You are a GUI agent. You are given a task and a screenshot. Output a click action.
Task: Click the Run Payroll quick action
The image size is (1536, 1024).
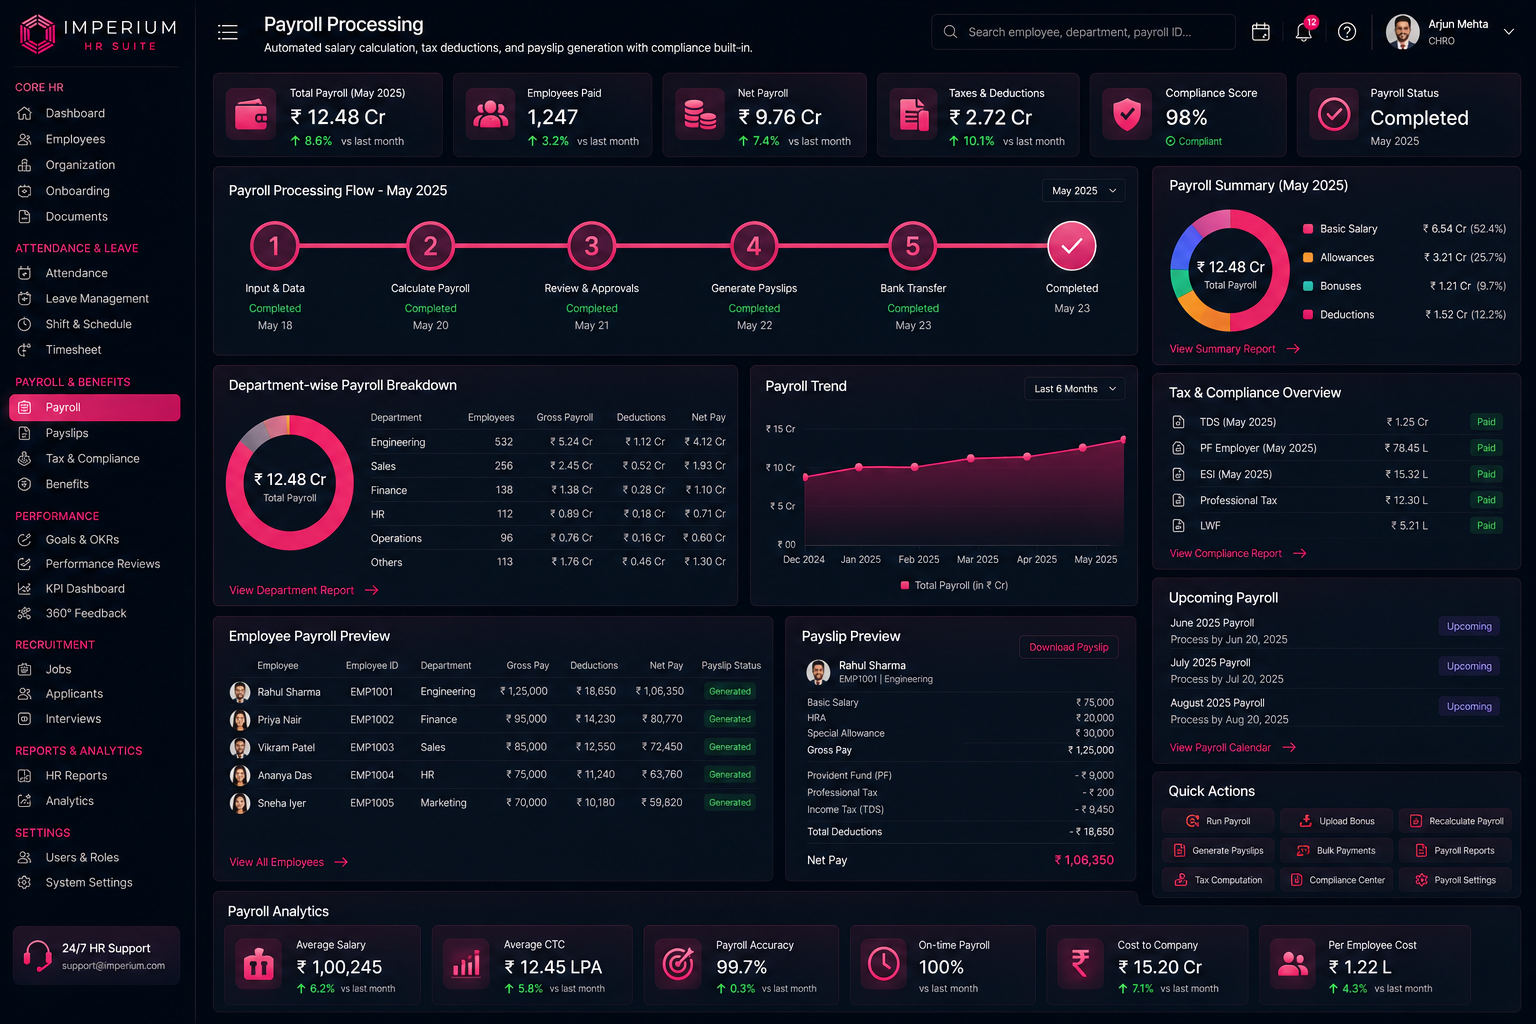(1219, 821)
